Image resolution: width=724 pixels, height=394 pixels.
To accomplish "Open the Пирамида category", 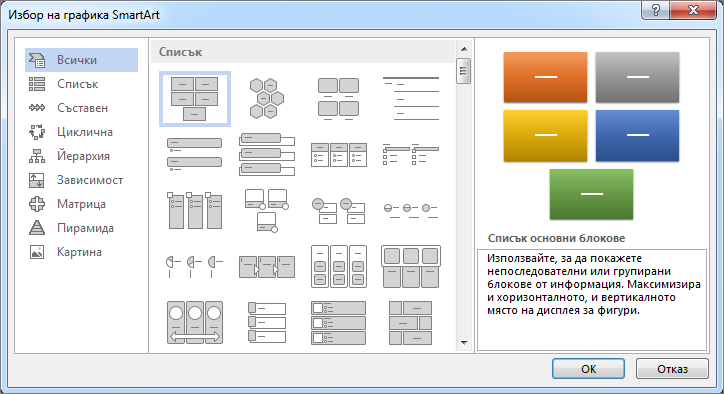I will [81, 228].
